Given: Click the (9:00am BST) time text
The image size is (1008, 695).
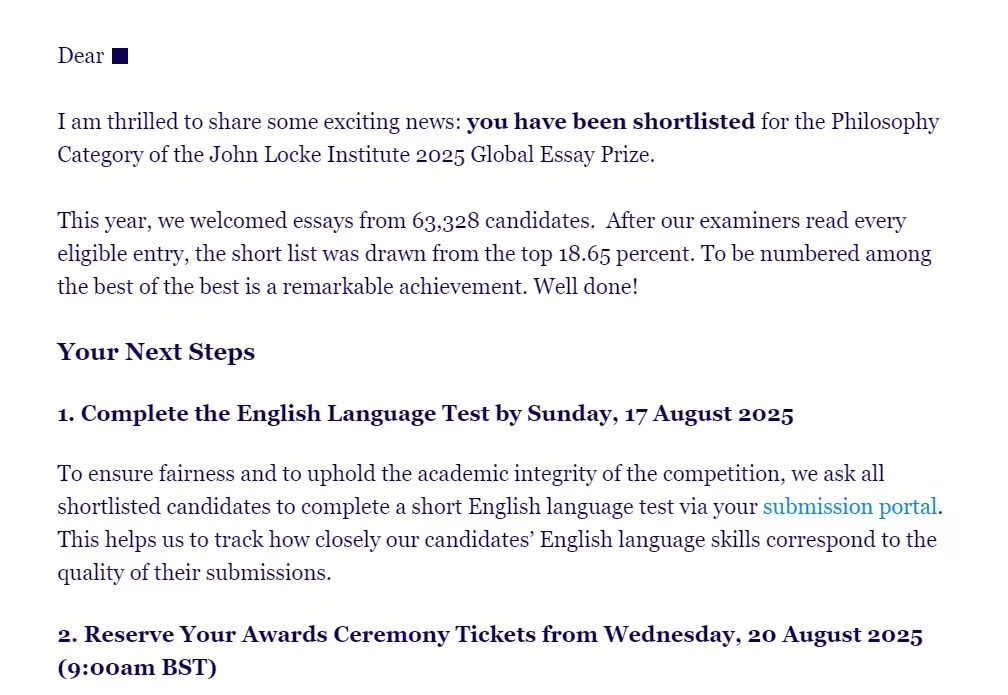Looking at the screenshot, I should [137, 667].
